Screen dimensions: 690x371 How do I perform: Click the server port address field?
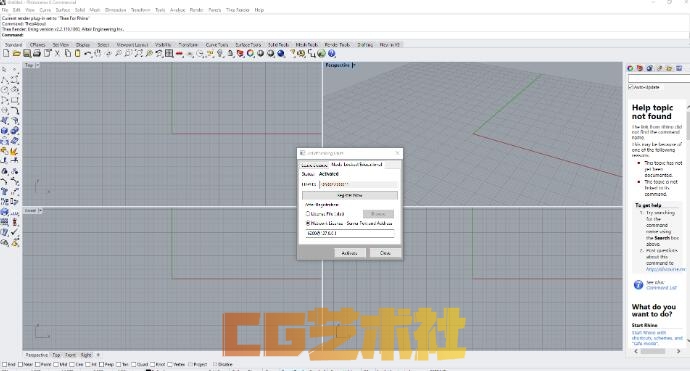[350, 233]
